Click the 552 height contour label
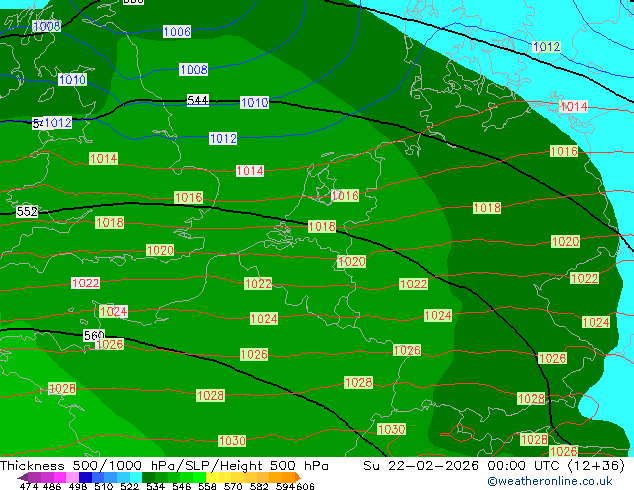Viewport: 634px width, 490px height. pos(27,211)
